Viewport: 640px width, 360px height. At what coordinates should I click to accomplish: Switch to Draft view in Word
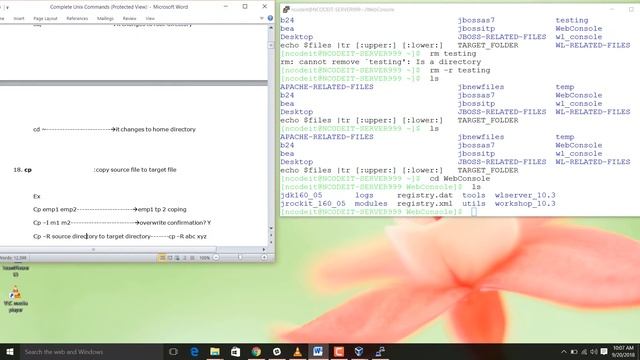(x=192, y=258)
